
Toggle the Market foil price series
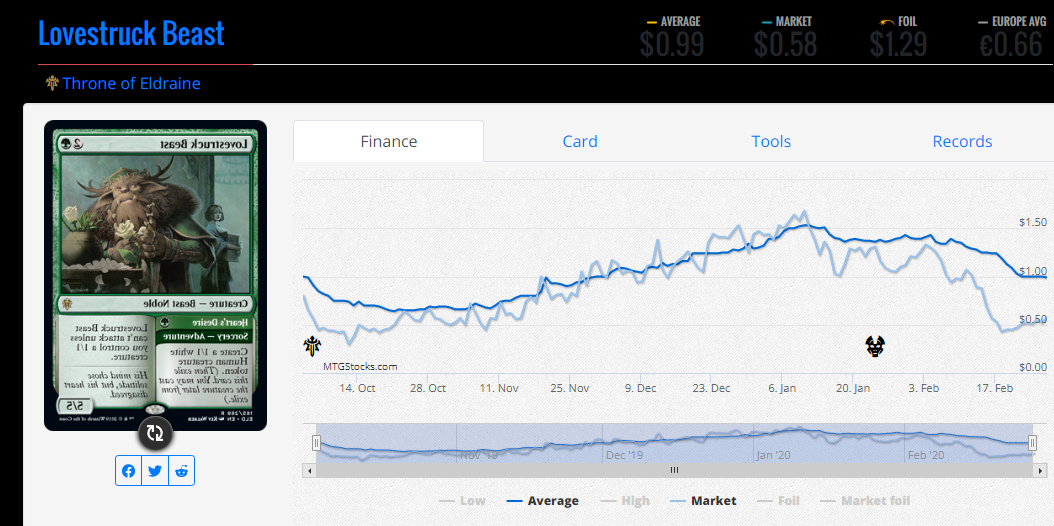pyautogui.click(x=865, y=500)
